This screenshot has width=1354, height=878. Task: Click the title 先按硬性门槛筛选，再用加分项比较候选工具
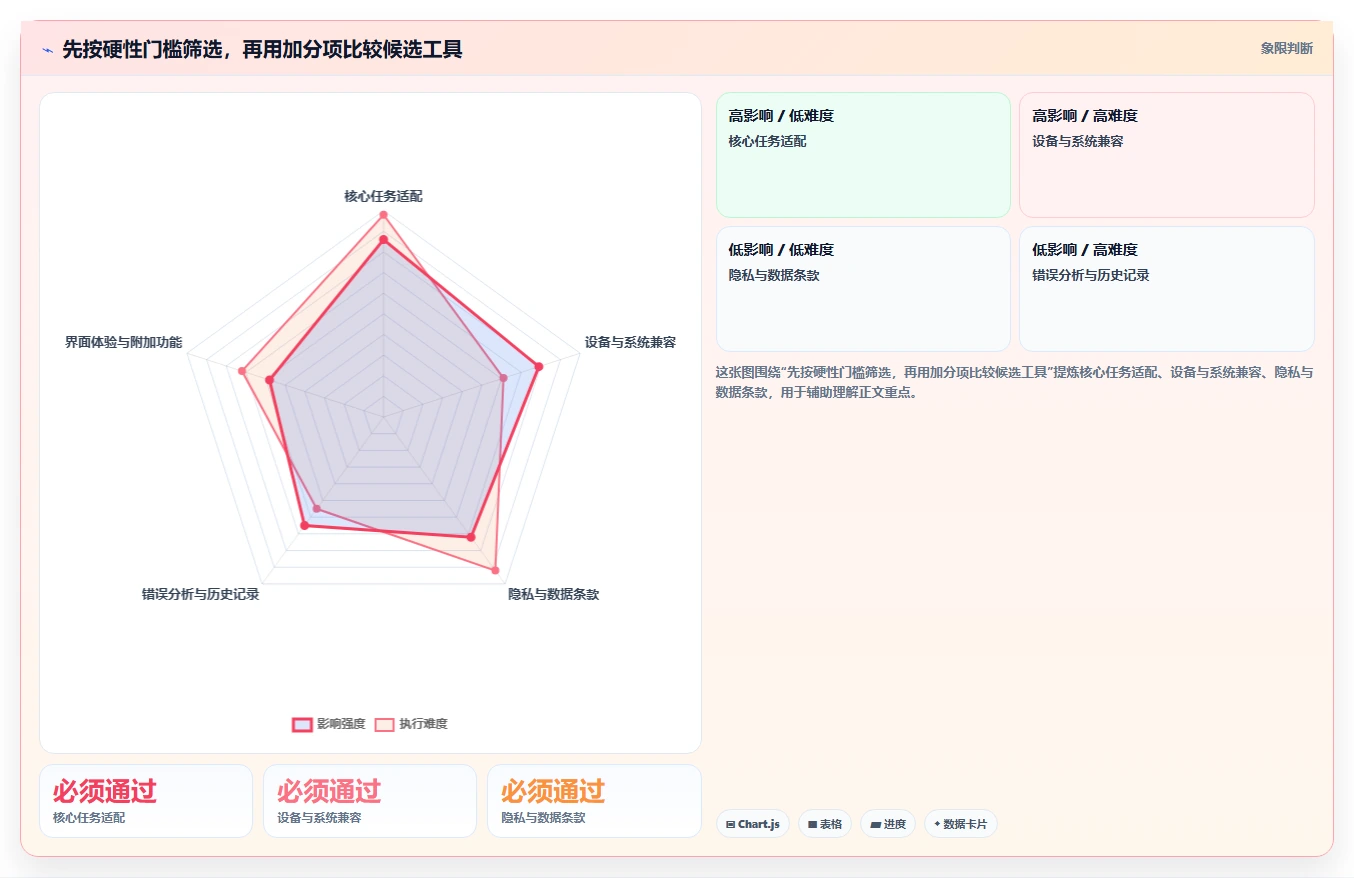[x=262, y=49]
